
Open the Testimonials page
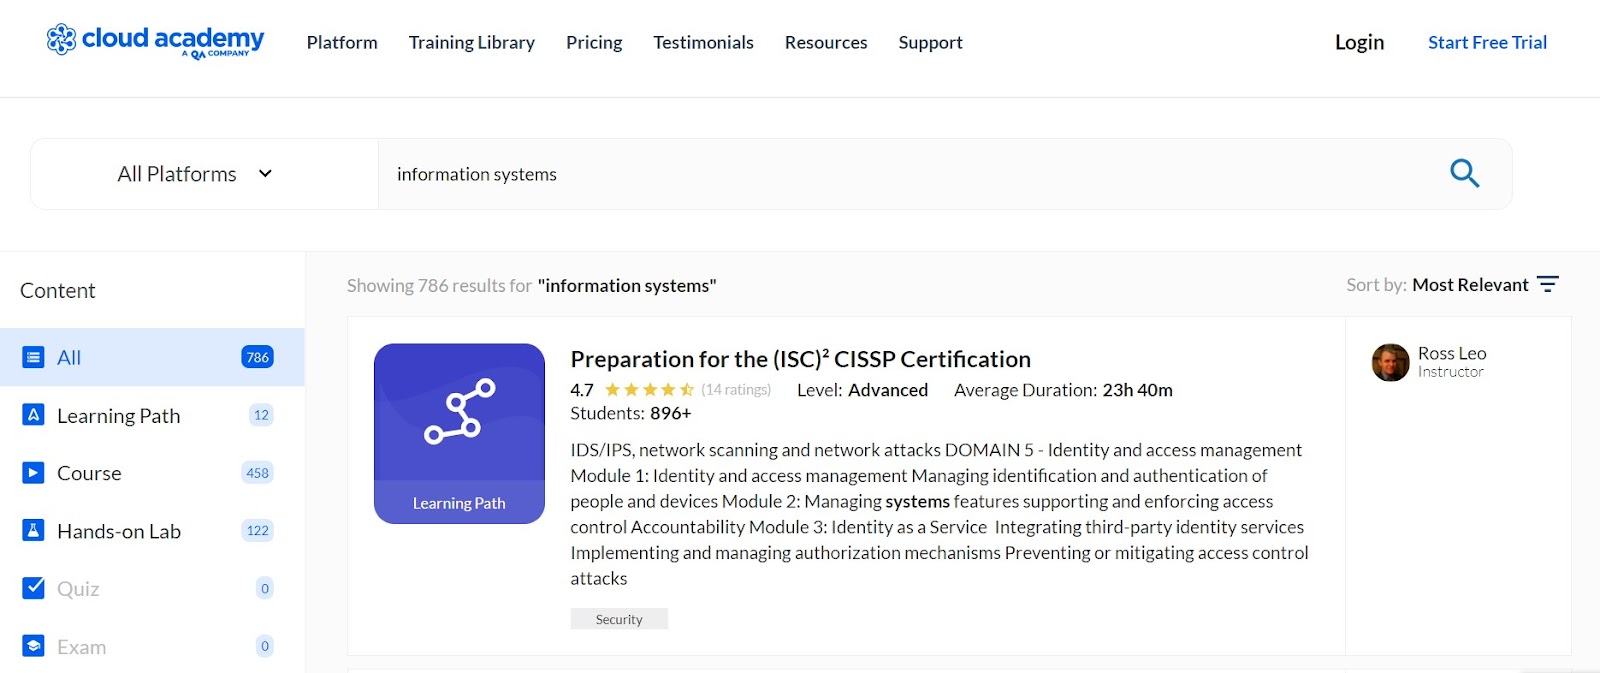703,42
